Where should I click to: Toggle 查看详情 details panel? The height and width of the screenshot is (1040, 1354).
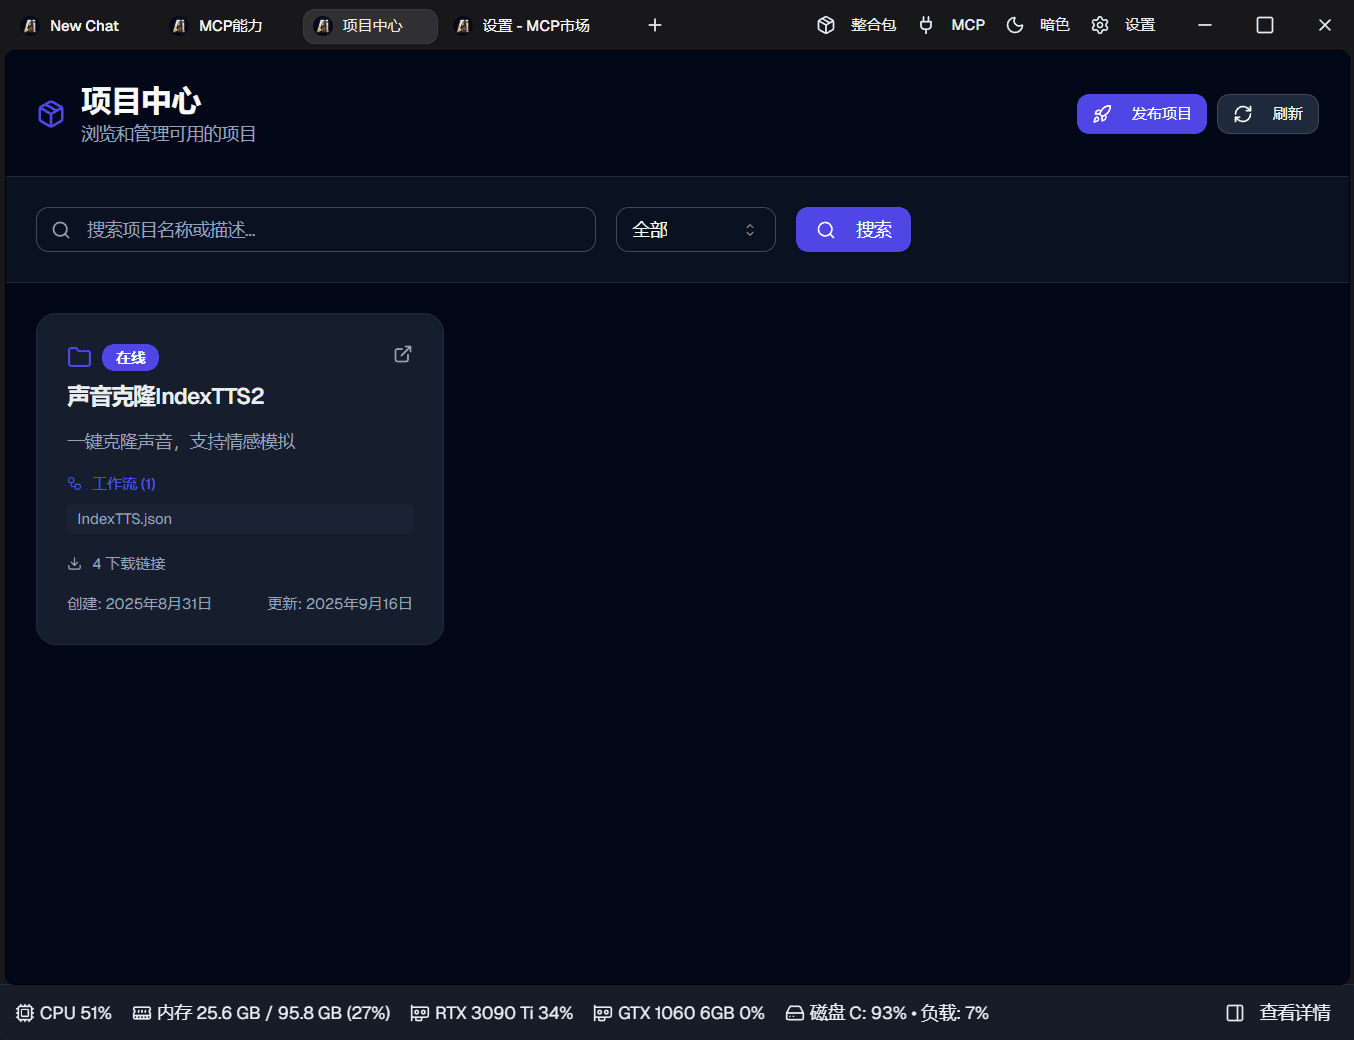1279,1013
